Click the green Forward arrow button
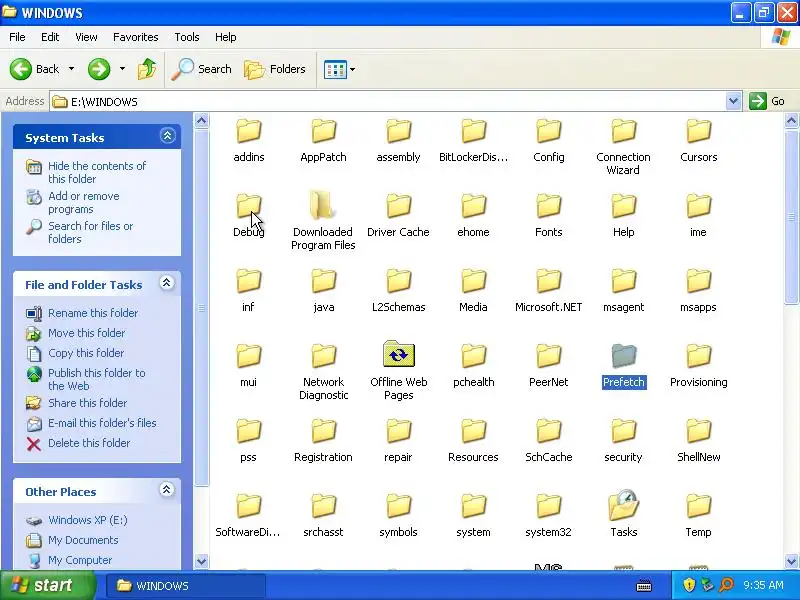The image size is (800, 600). click(x=99, y=69)
